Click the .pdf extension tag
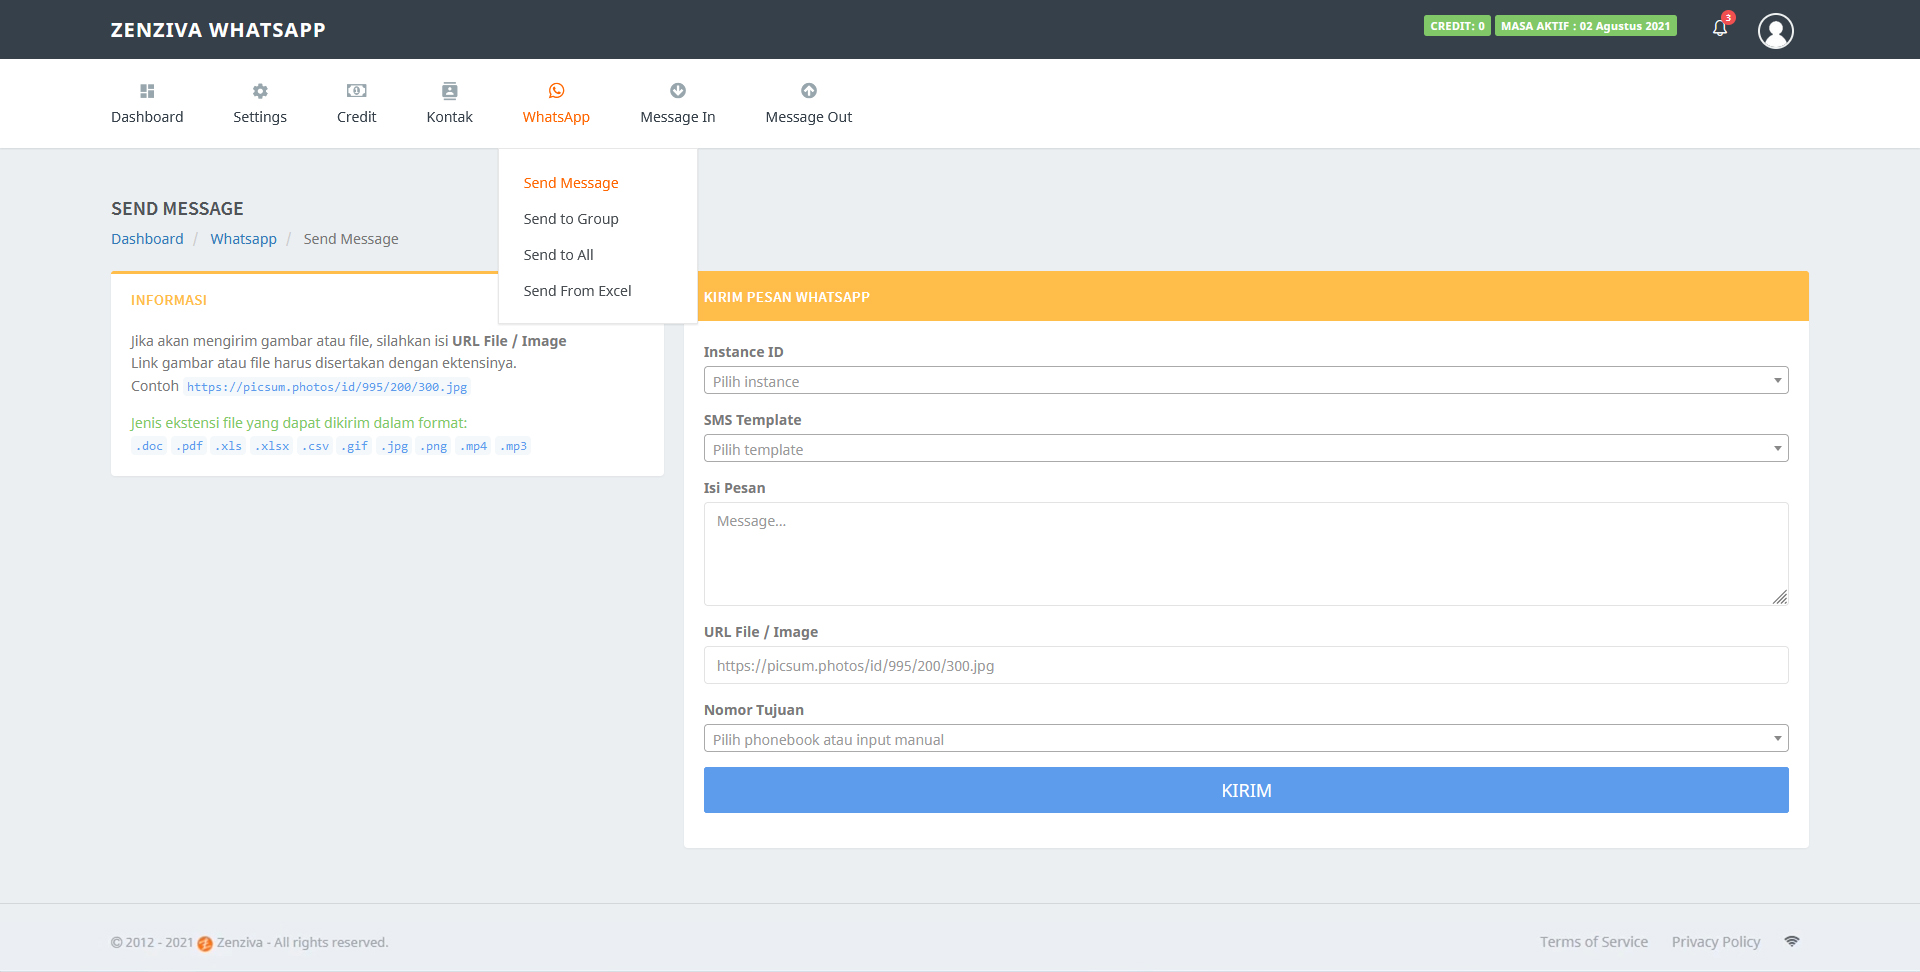1920x972 pixels. pos(189,446)
